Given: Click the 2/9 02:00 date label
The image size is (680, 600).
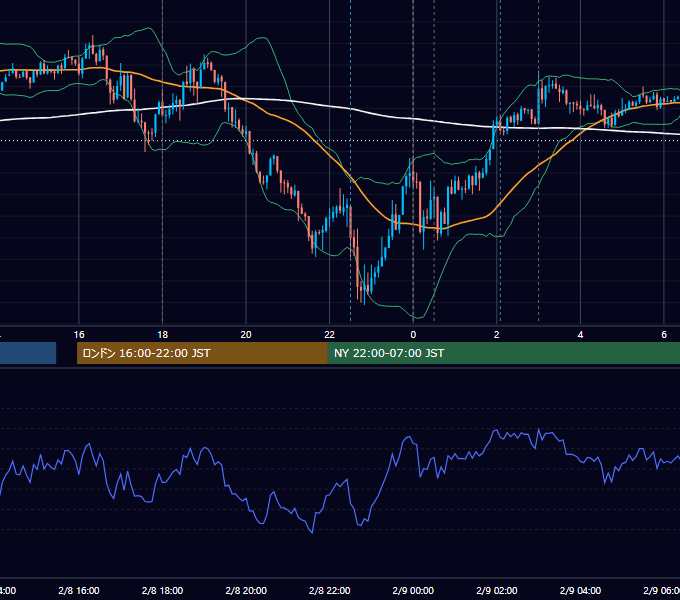Looking at the screenshot, I should point(497,590).
